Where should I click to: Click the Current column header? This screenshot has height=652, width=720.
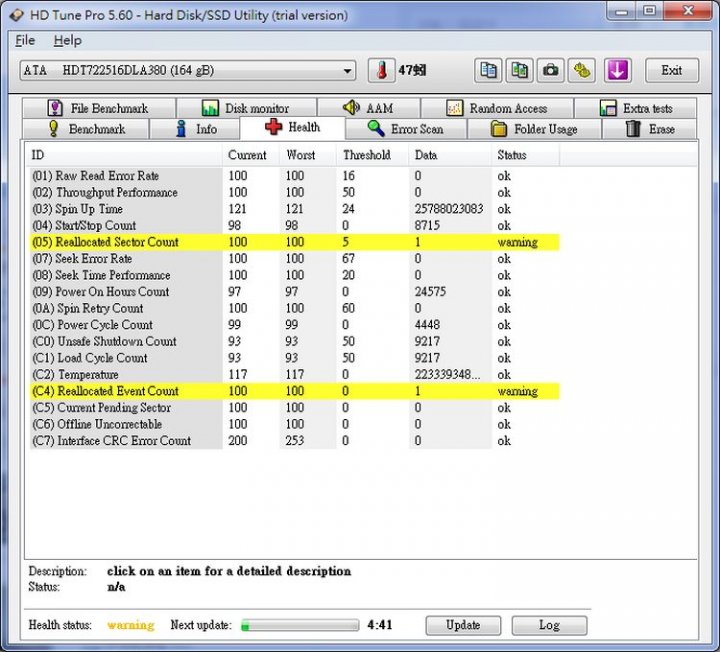click(x=252, y=155)
